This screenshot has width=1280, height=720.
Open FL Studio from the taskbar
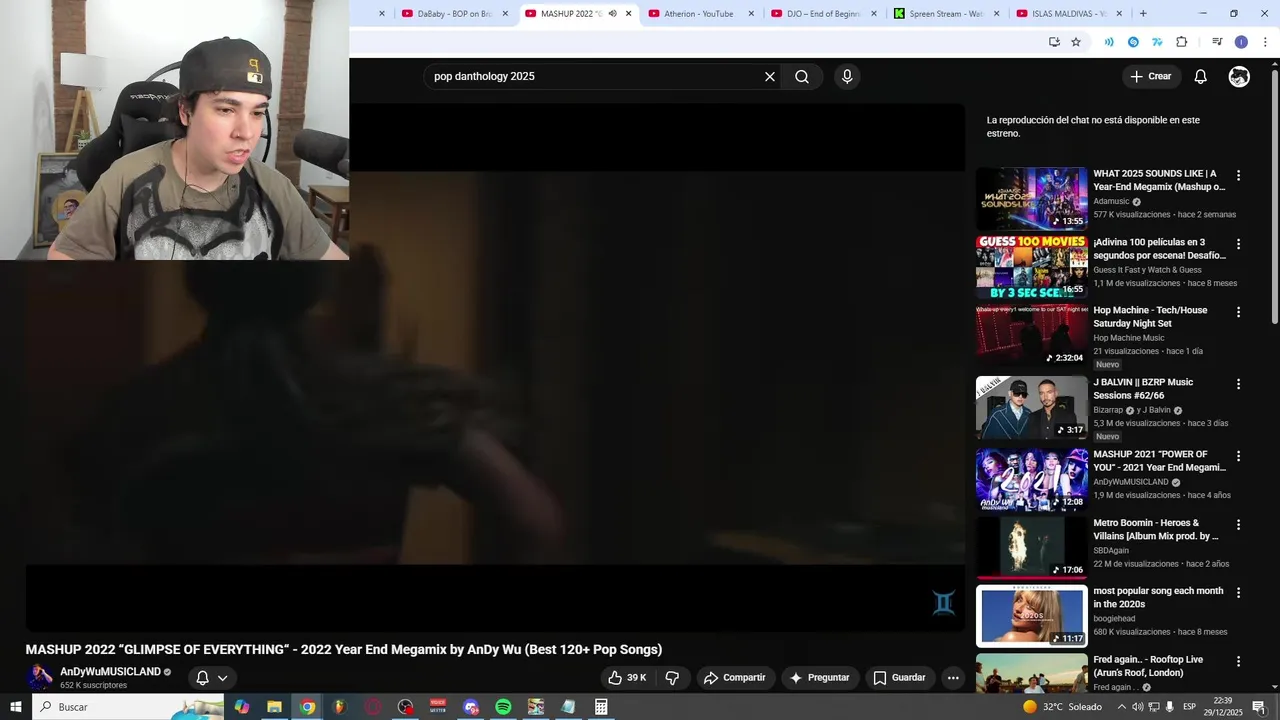339,707
